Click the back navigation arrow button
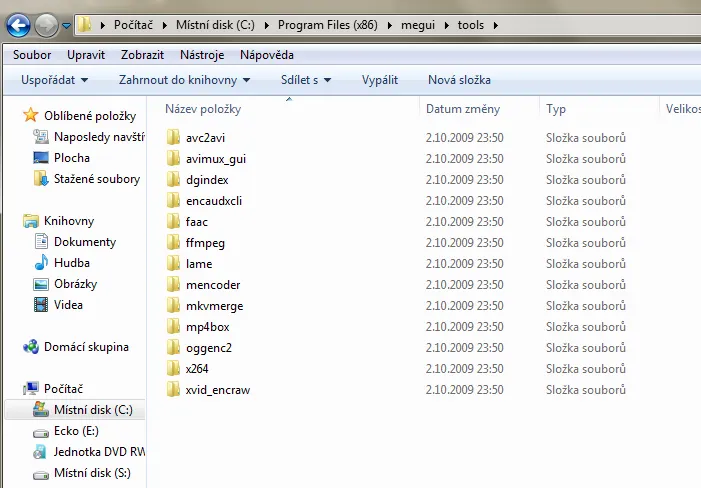This screenshot has width=701, height=488. 18,24
